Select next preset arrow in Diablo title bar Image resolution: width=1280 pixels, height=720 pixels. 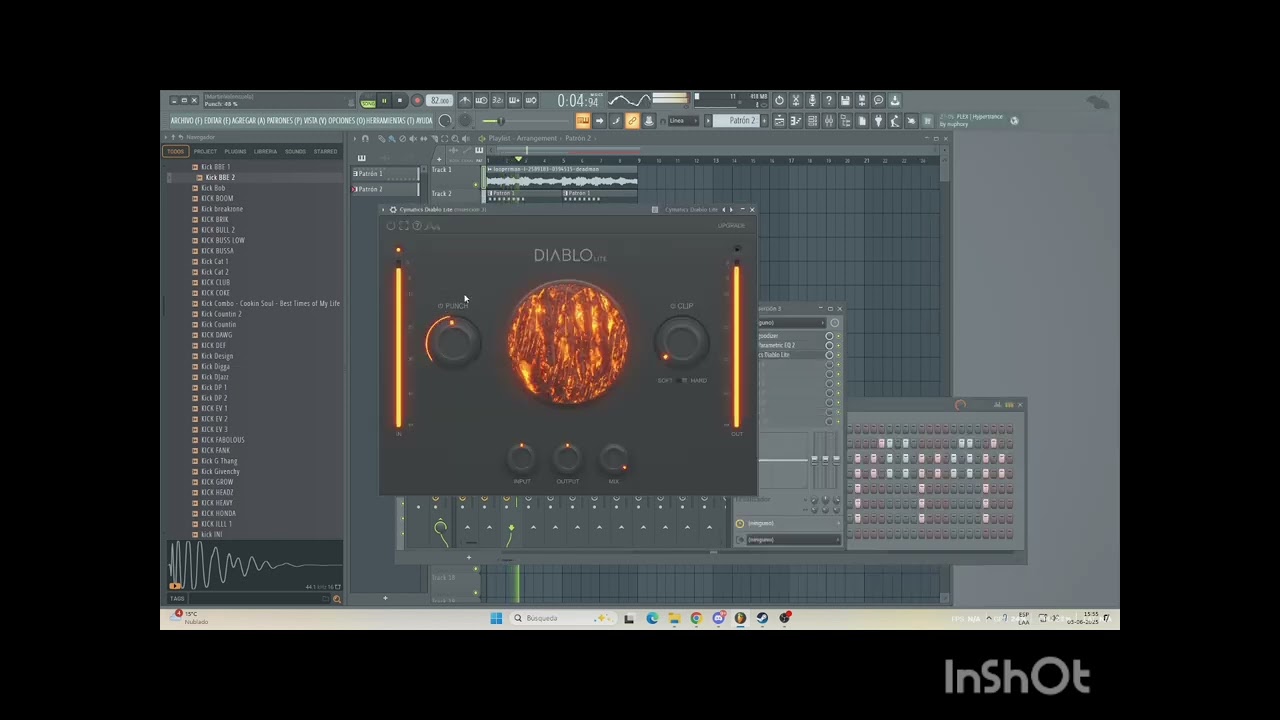731,210
